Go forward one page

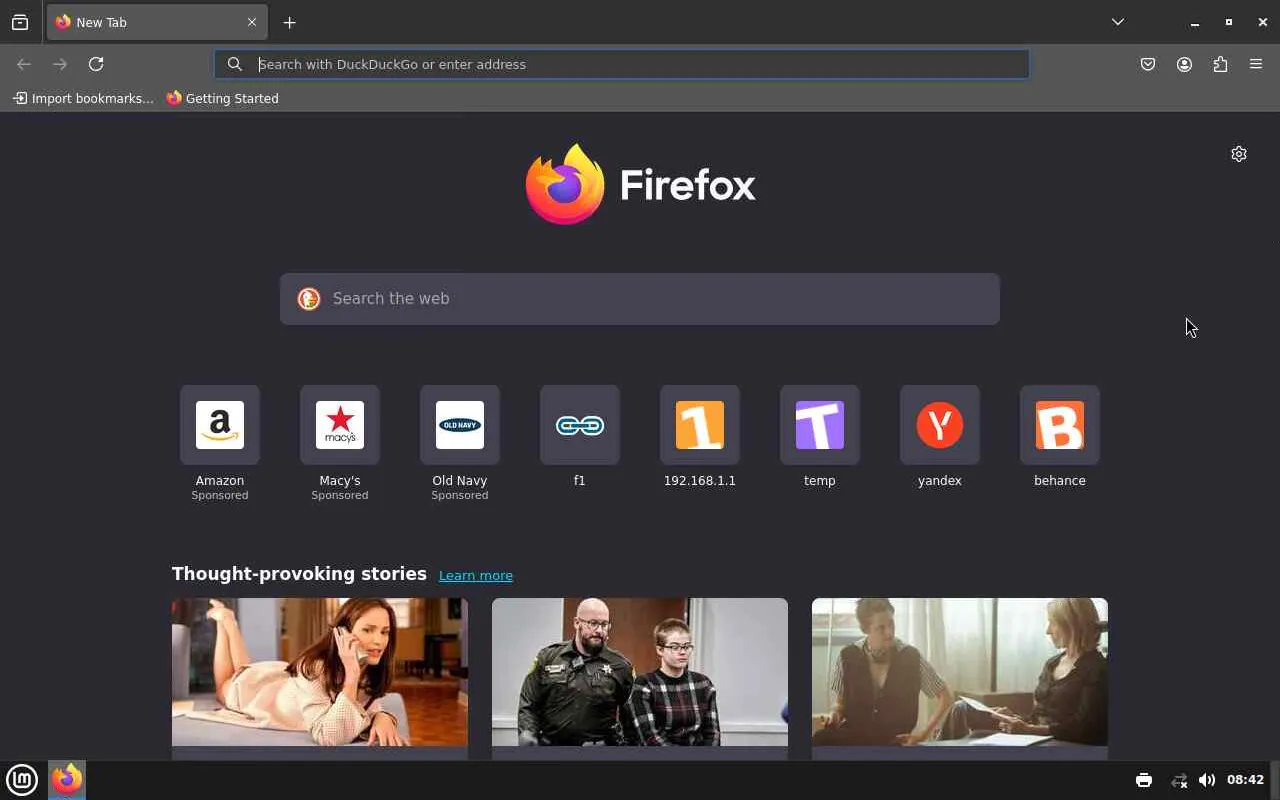[x=60, y=64]
